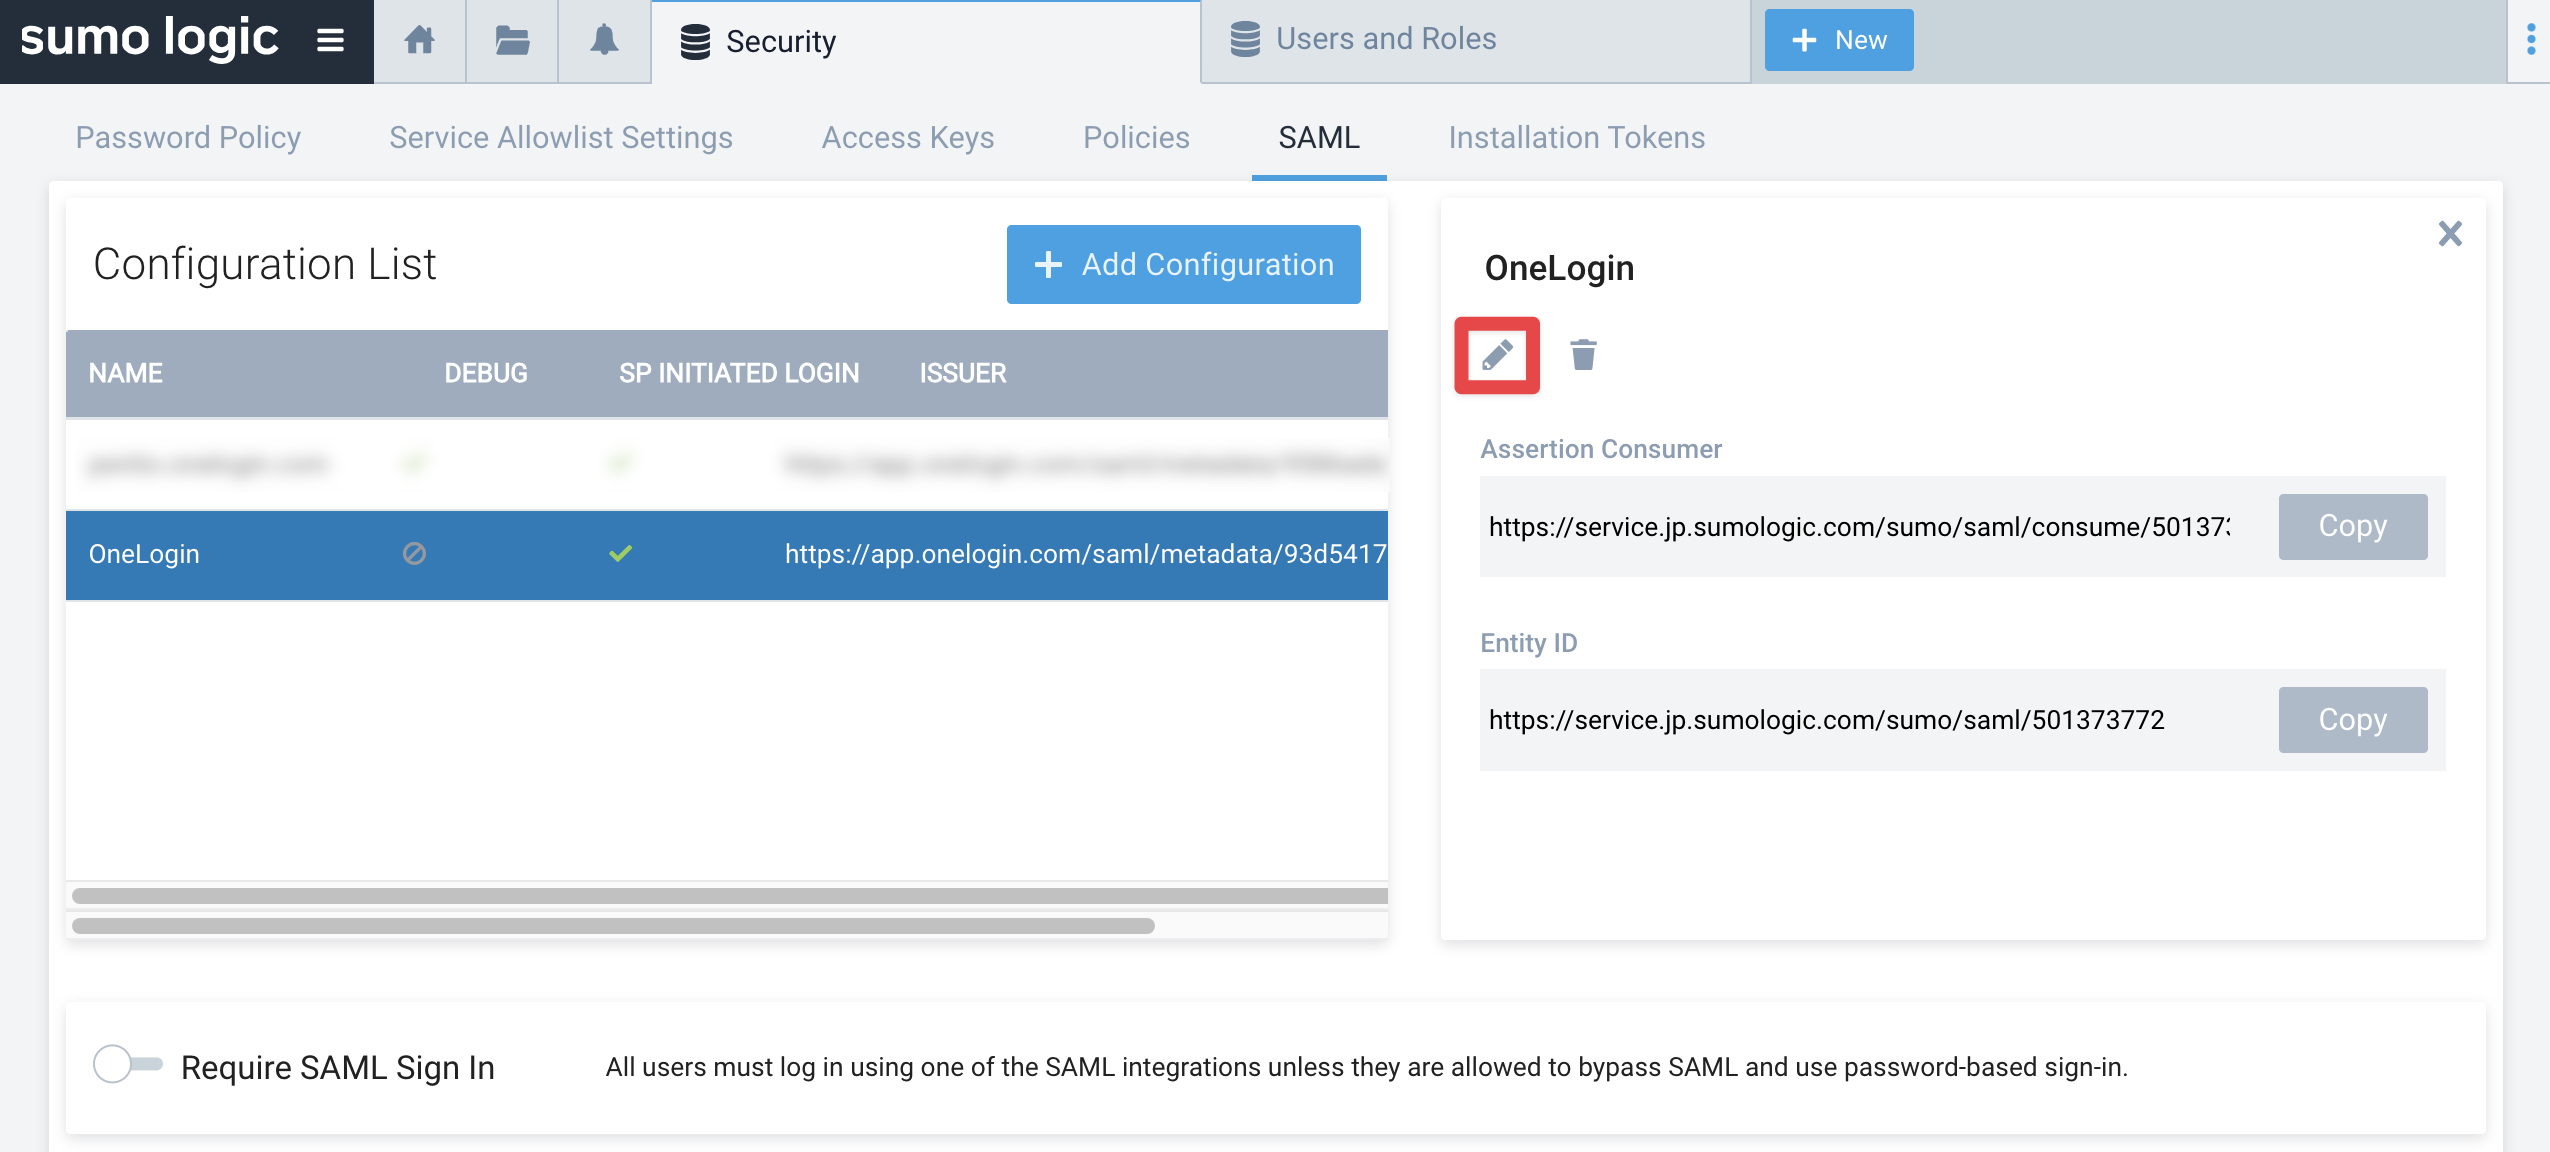The image size is (2550, 1152).
Task: Switch to the Security tab
Action: click(x=926, y=41)
